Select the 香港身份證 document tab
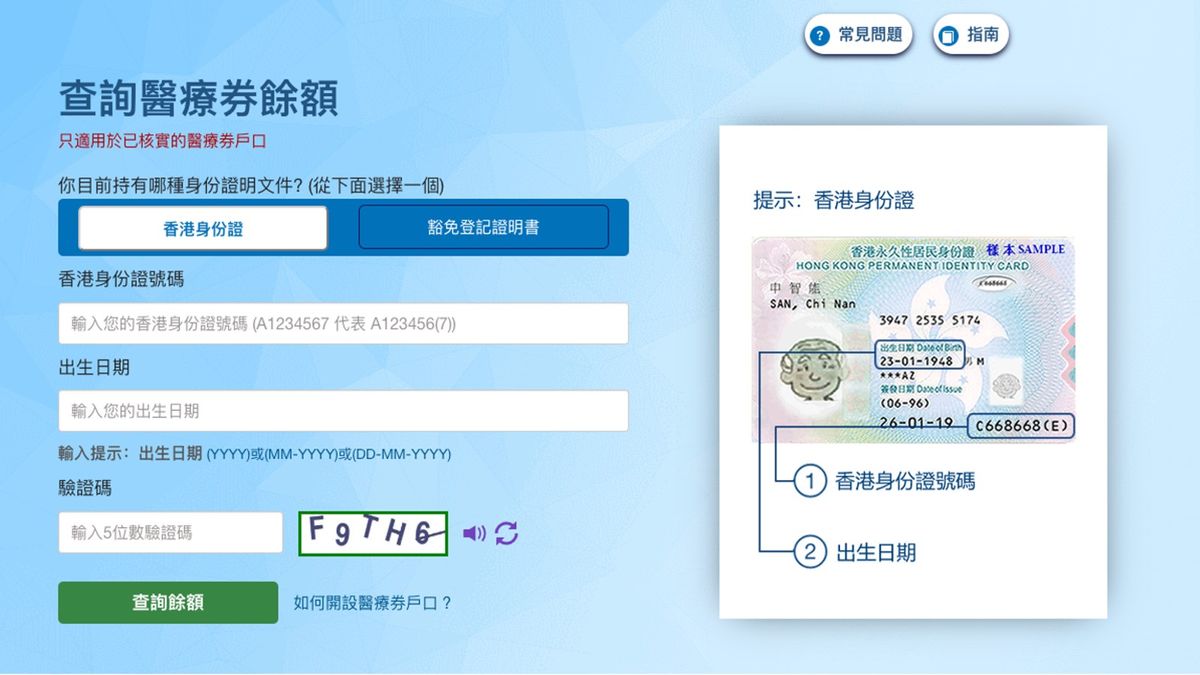The image size is (1200, 675). tap(203, 228)
